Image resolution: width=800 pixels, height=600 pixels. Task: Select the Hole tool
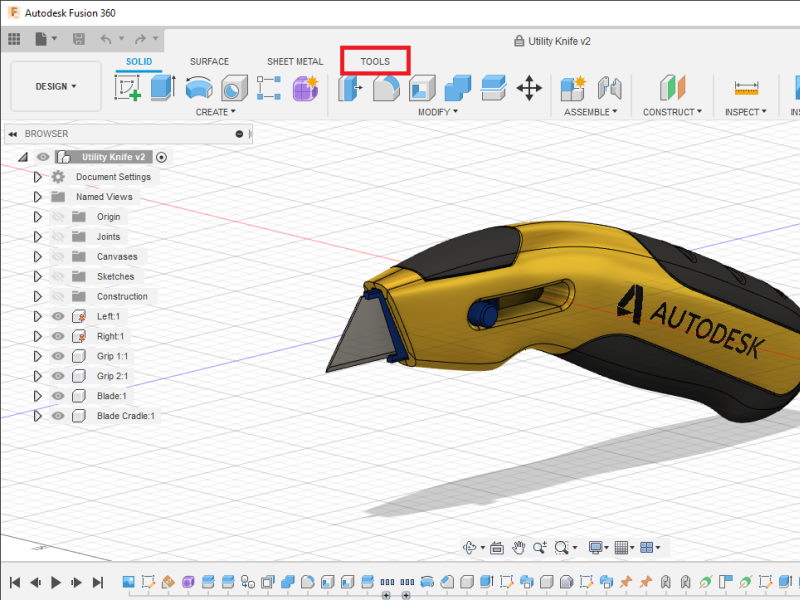click(234, 88)
